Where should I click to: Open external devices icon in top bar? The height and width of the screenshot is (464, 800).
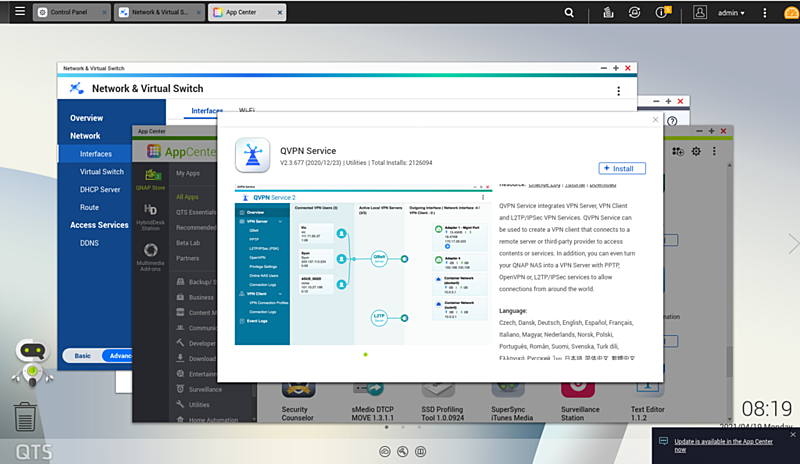(x=634, y=13)
